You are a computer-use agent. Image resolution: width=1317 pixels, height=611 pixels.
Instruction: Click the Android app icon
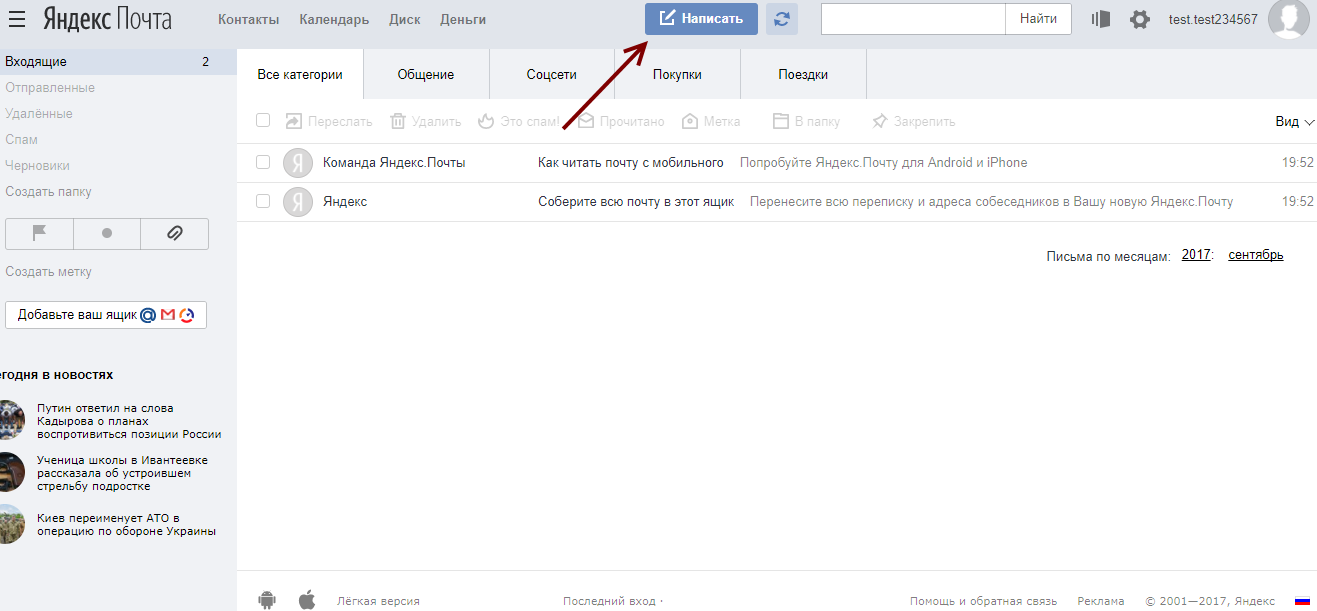tap(266, 600)
